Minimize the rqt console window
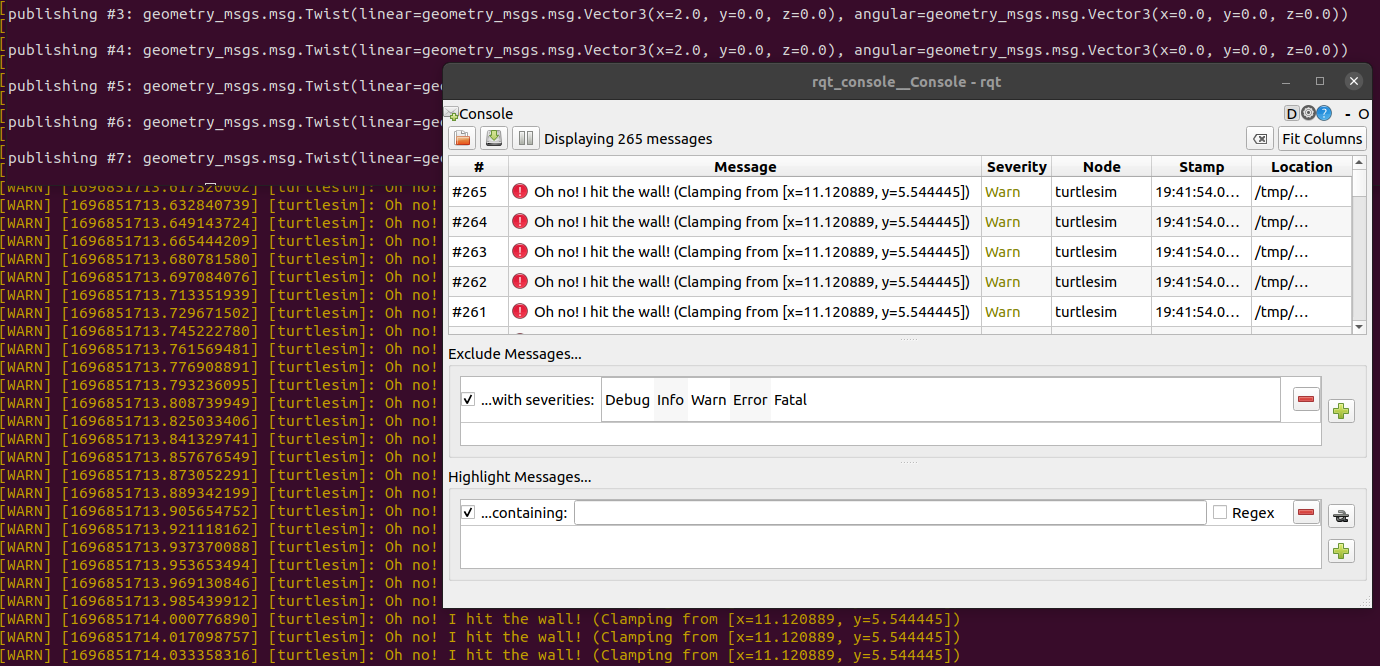 coord(1287,81)
